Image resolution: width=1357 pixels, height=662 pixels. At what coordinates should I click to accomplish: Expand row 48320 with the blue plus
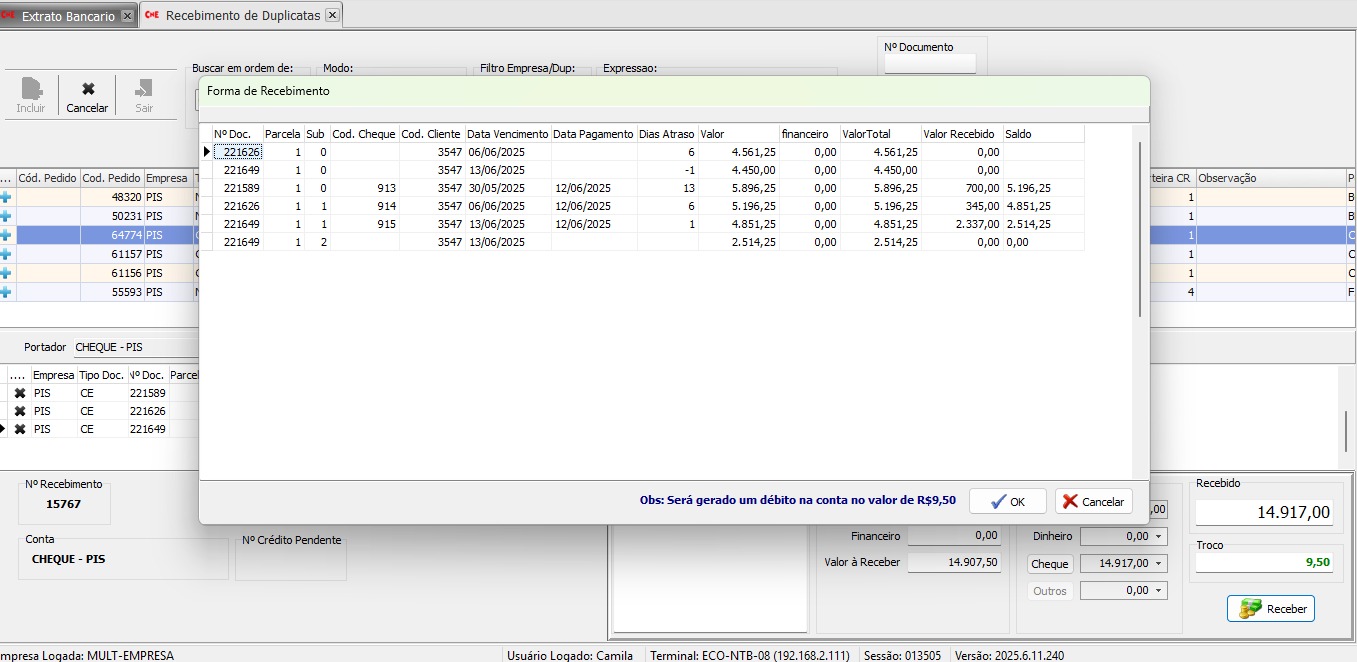pyautogui.click(x=6, y=198)
